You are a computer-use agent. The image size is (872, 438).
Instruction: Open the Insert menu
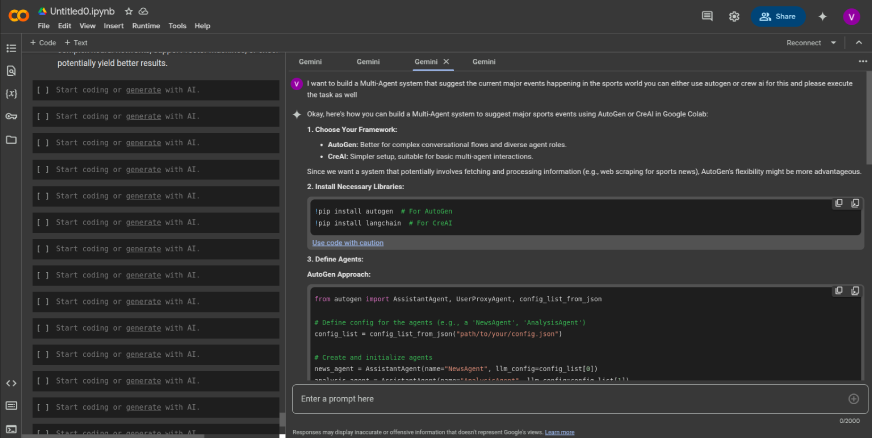coord(113,26)
